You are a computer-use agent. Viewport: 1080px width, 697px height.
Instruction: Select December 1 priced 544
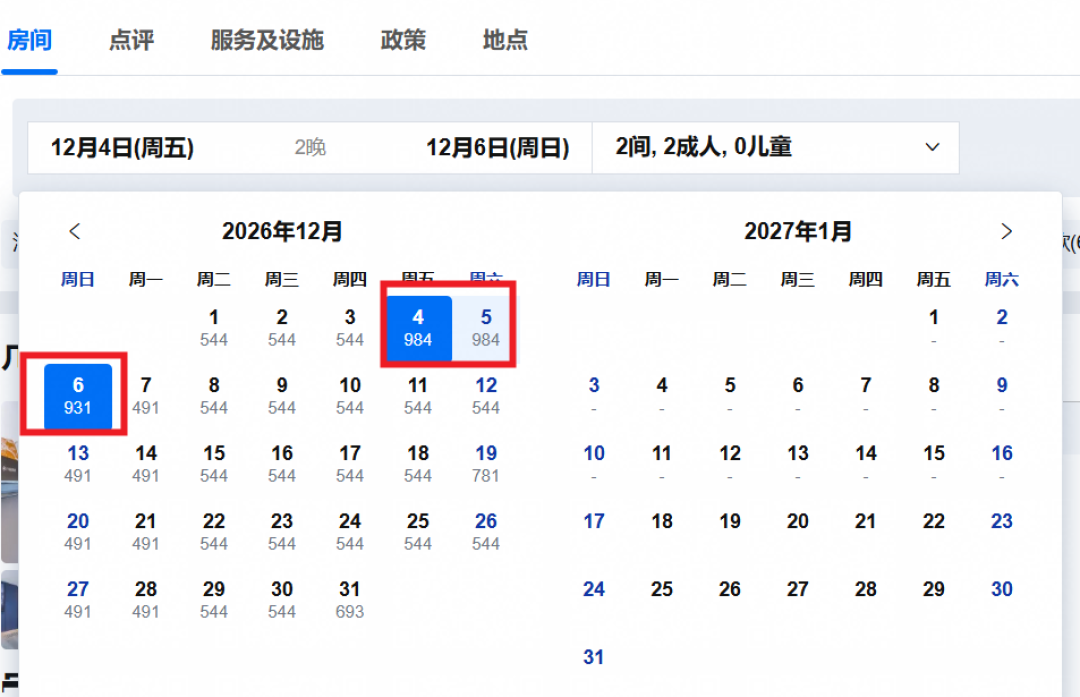(214, 327)
